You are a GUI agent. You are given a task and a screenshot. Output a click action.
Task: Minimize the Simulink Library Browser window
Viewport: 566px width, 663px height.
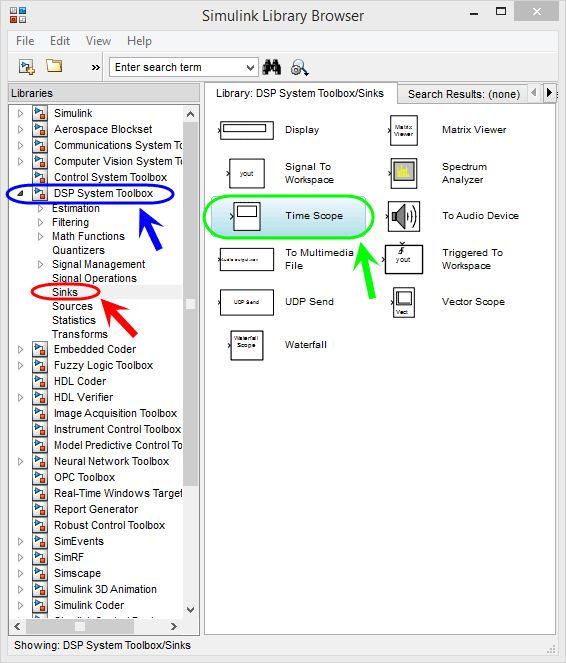coord(474,13)
